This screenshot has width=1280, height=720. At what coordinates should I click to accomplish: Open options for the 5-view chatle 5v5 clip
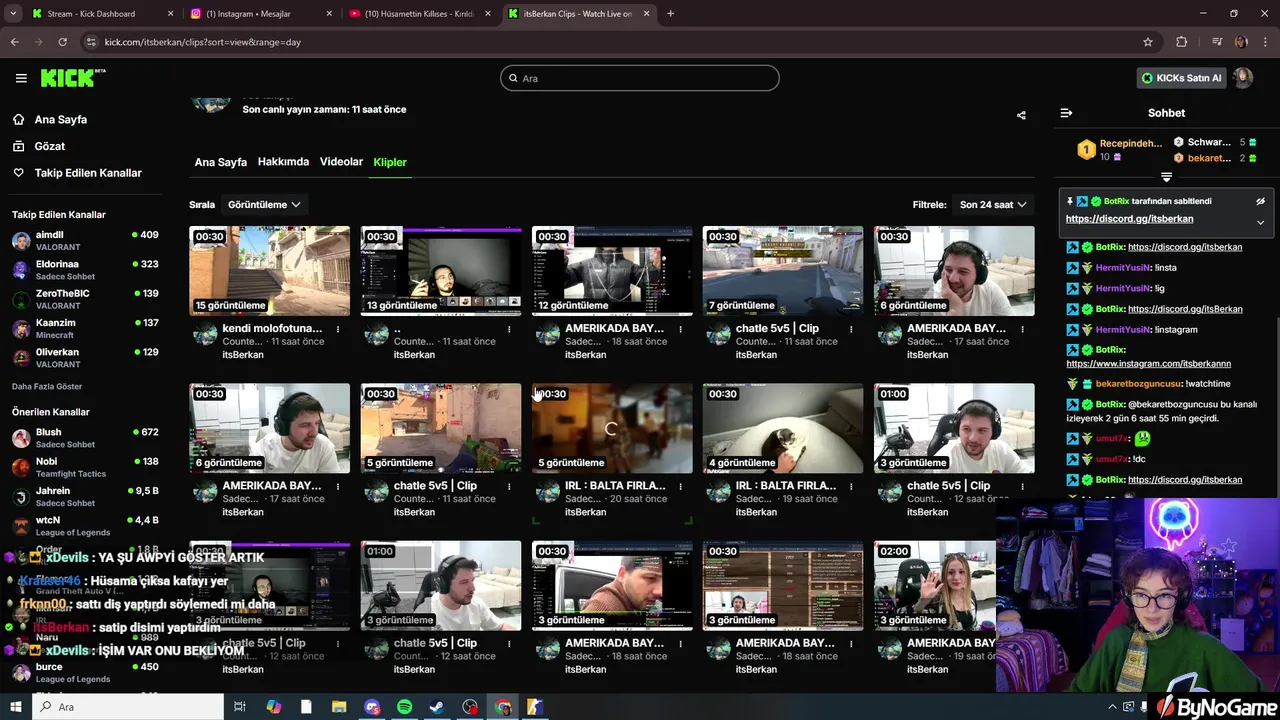[x=509, y=486]
